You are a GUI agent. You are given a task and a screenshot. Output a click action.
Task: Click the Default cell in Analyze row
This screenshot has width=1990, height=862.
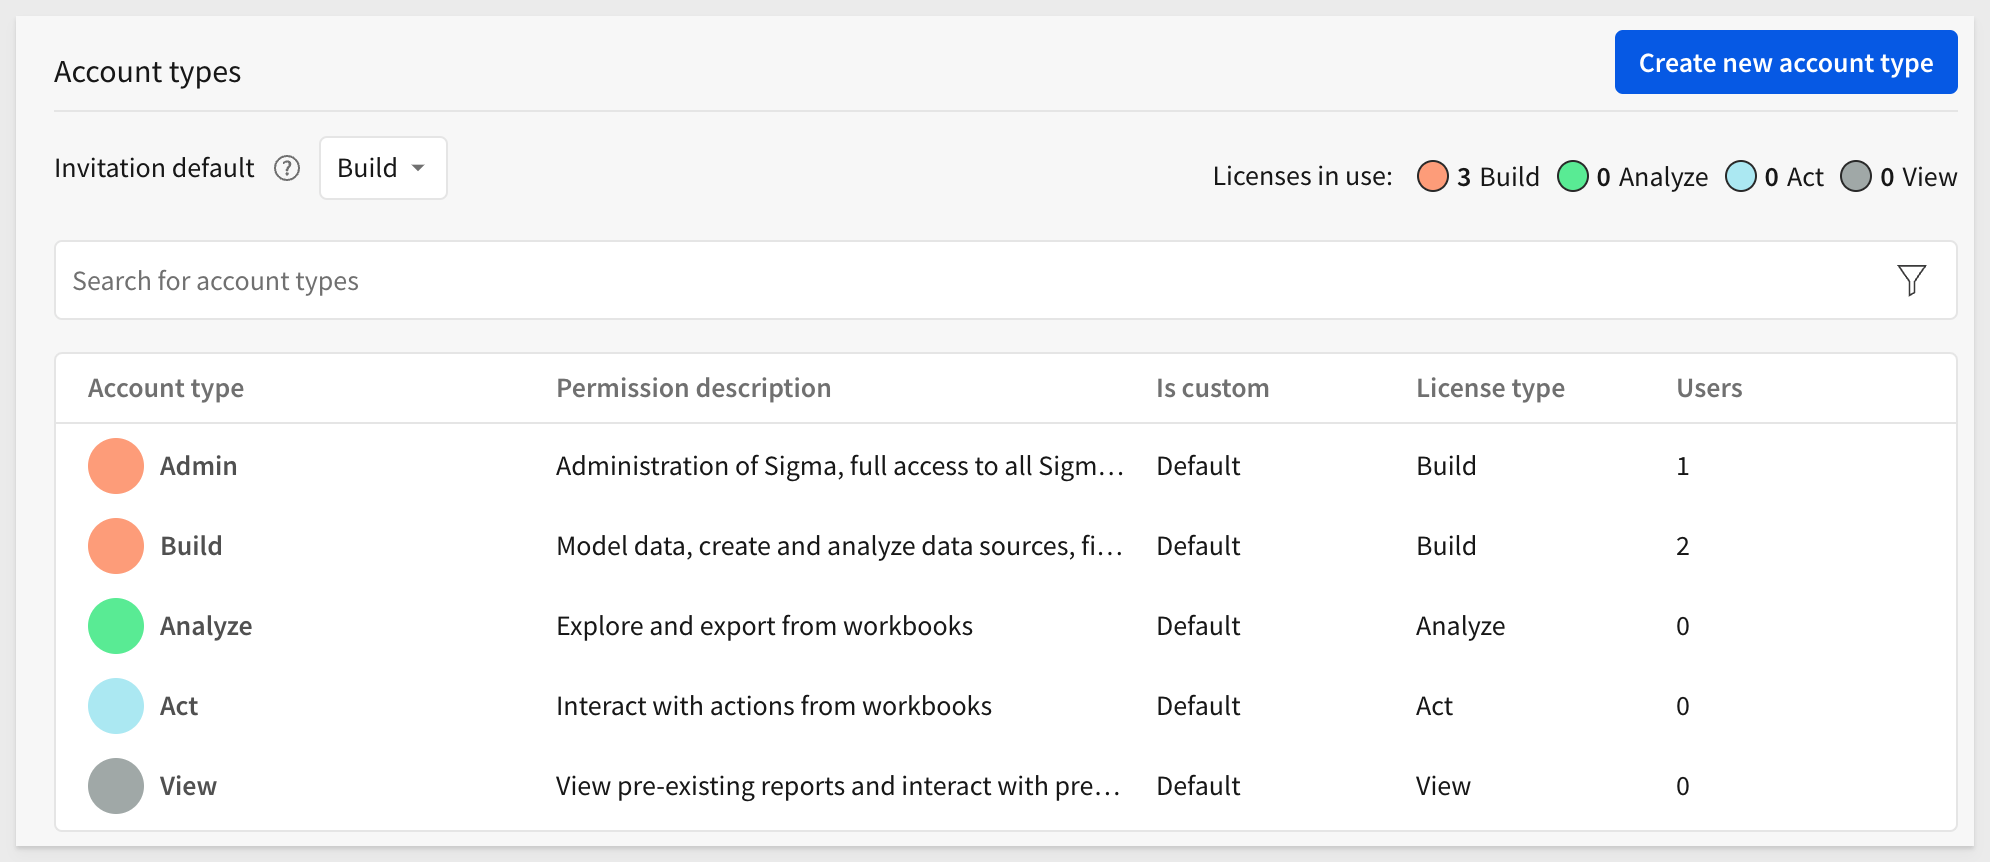pyautogui.click(x=1198, y=626)
